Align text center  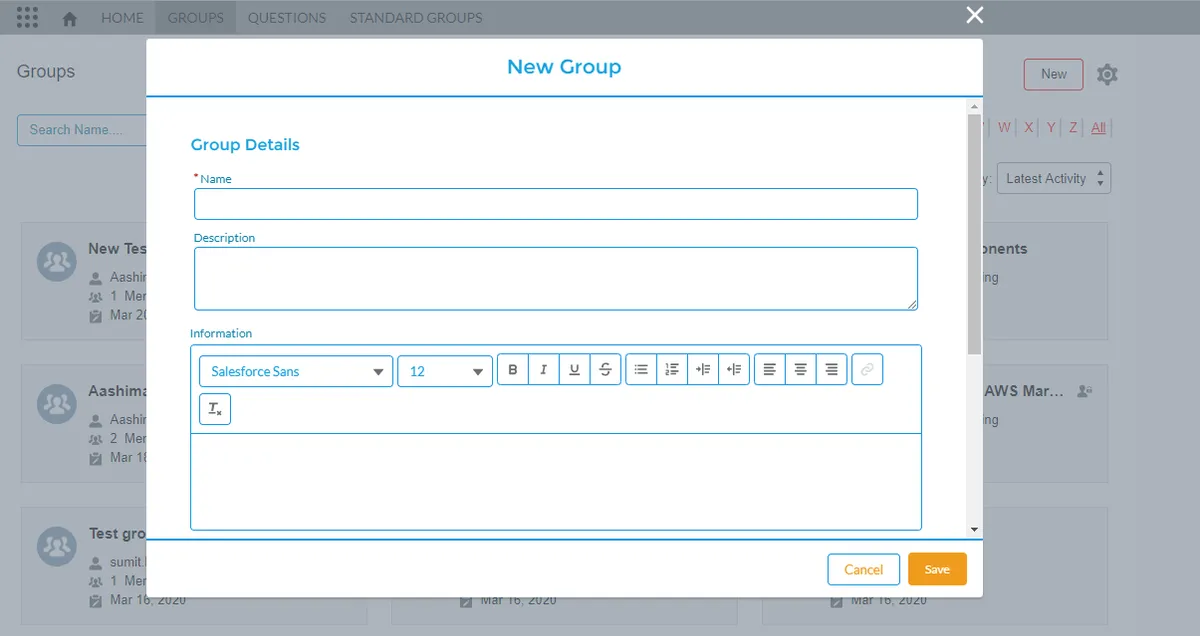pos(800,370)
